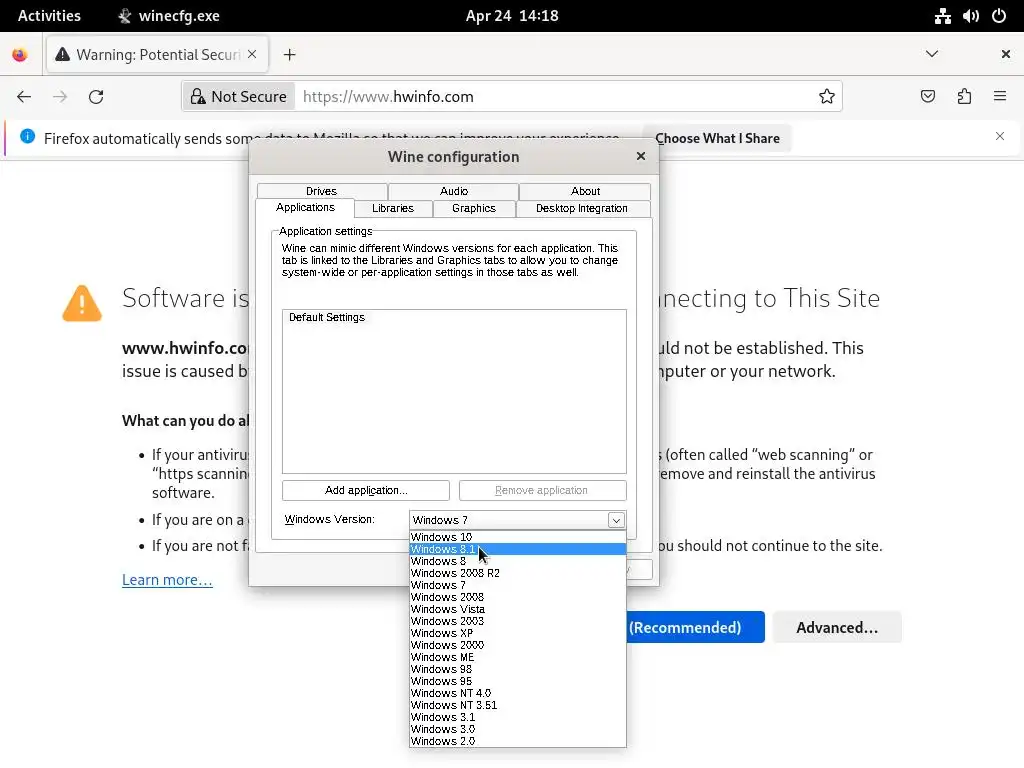Switch to the Libraries tab
This screenshot has height=768, width=1024.
(393, 208)
